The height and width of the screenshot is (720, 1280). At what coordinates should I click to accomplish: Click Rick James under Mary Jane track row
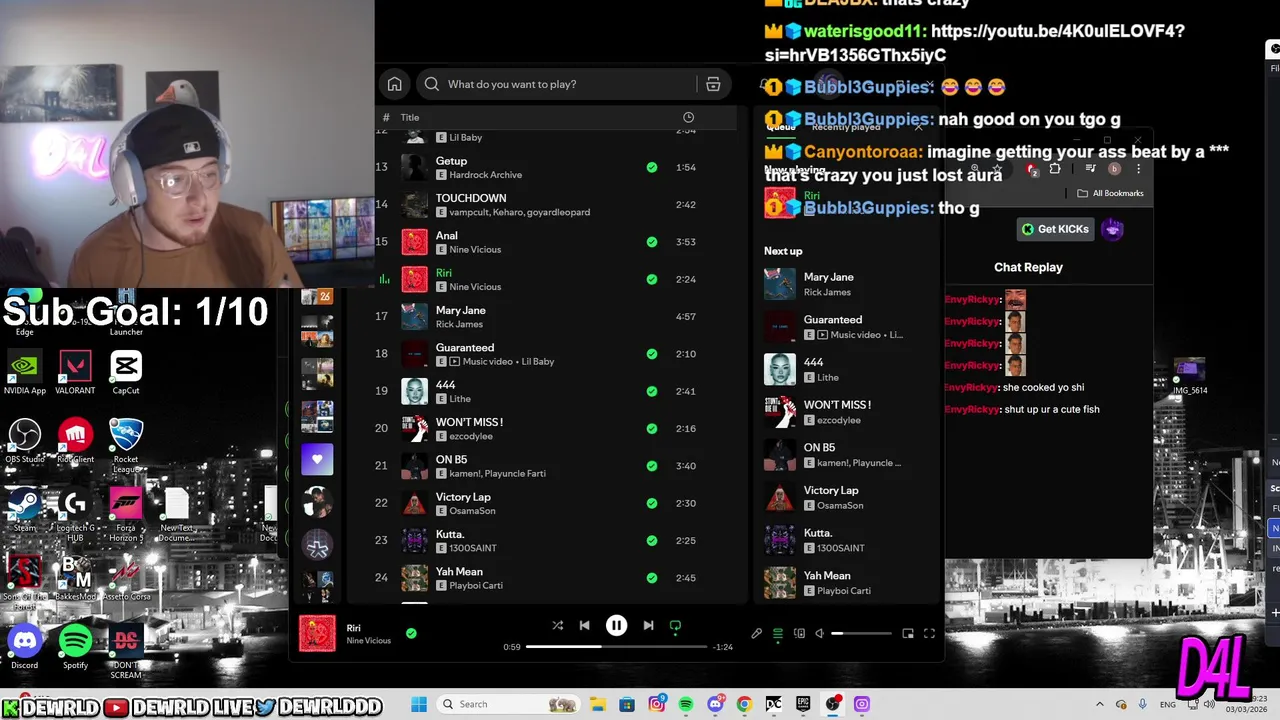point(459,324)
